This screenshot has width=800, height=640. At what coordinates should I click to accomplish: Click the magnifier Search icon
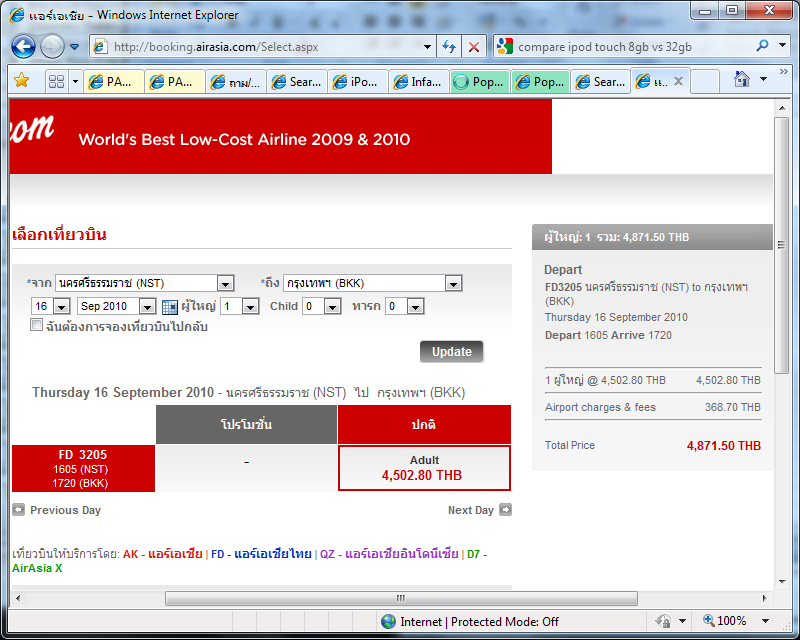(x=763, y=46)
